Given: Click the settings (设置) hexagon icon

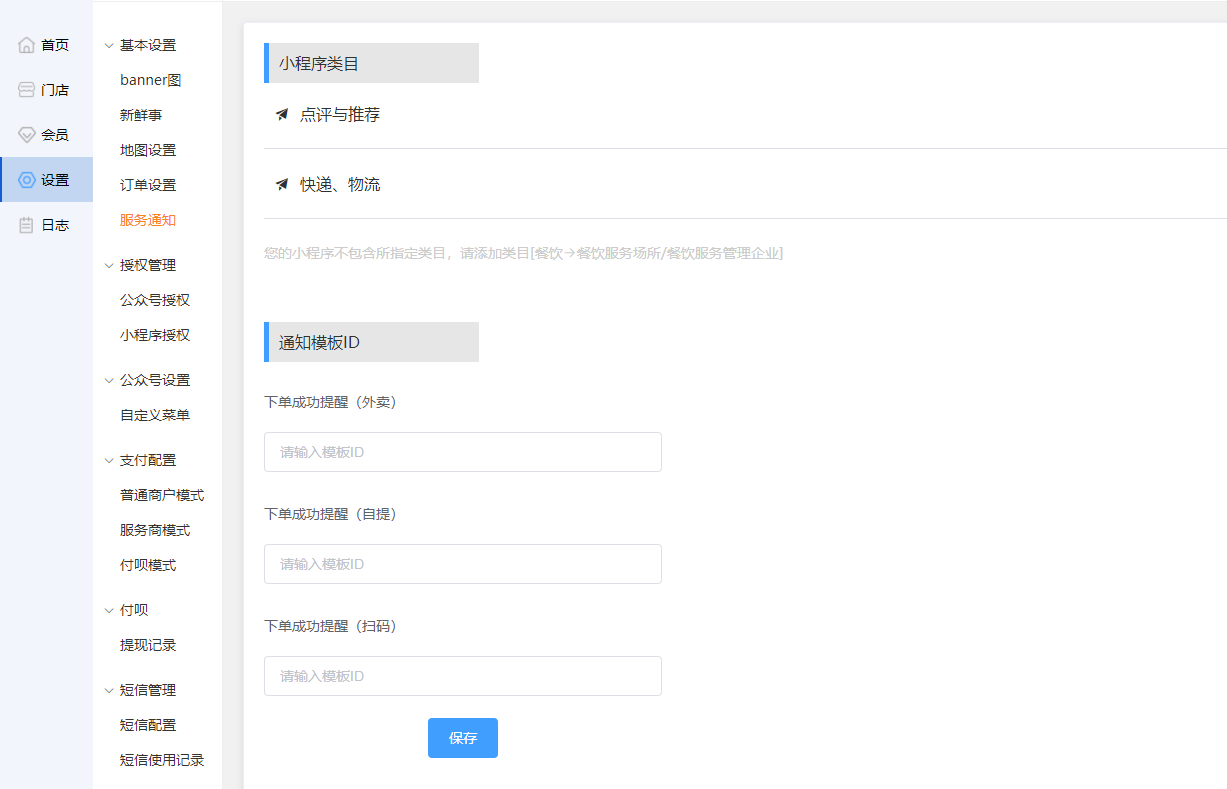Looking at the screenshot, I should pyautogui.click(x=27, y=180).
